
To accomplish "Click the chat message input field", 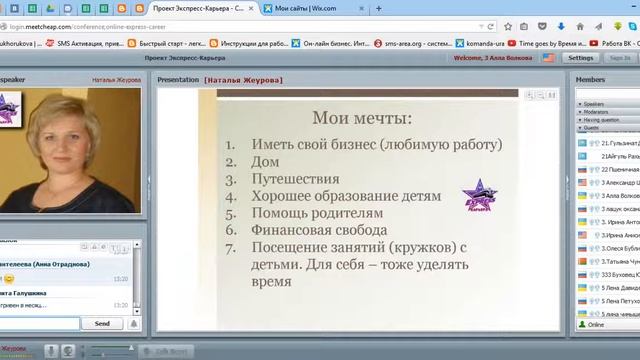I will 40,324.
